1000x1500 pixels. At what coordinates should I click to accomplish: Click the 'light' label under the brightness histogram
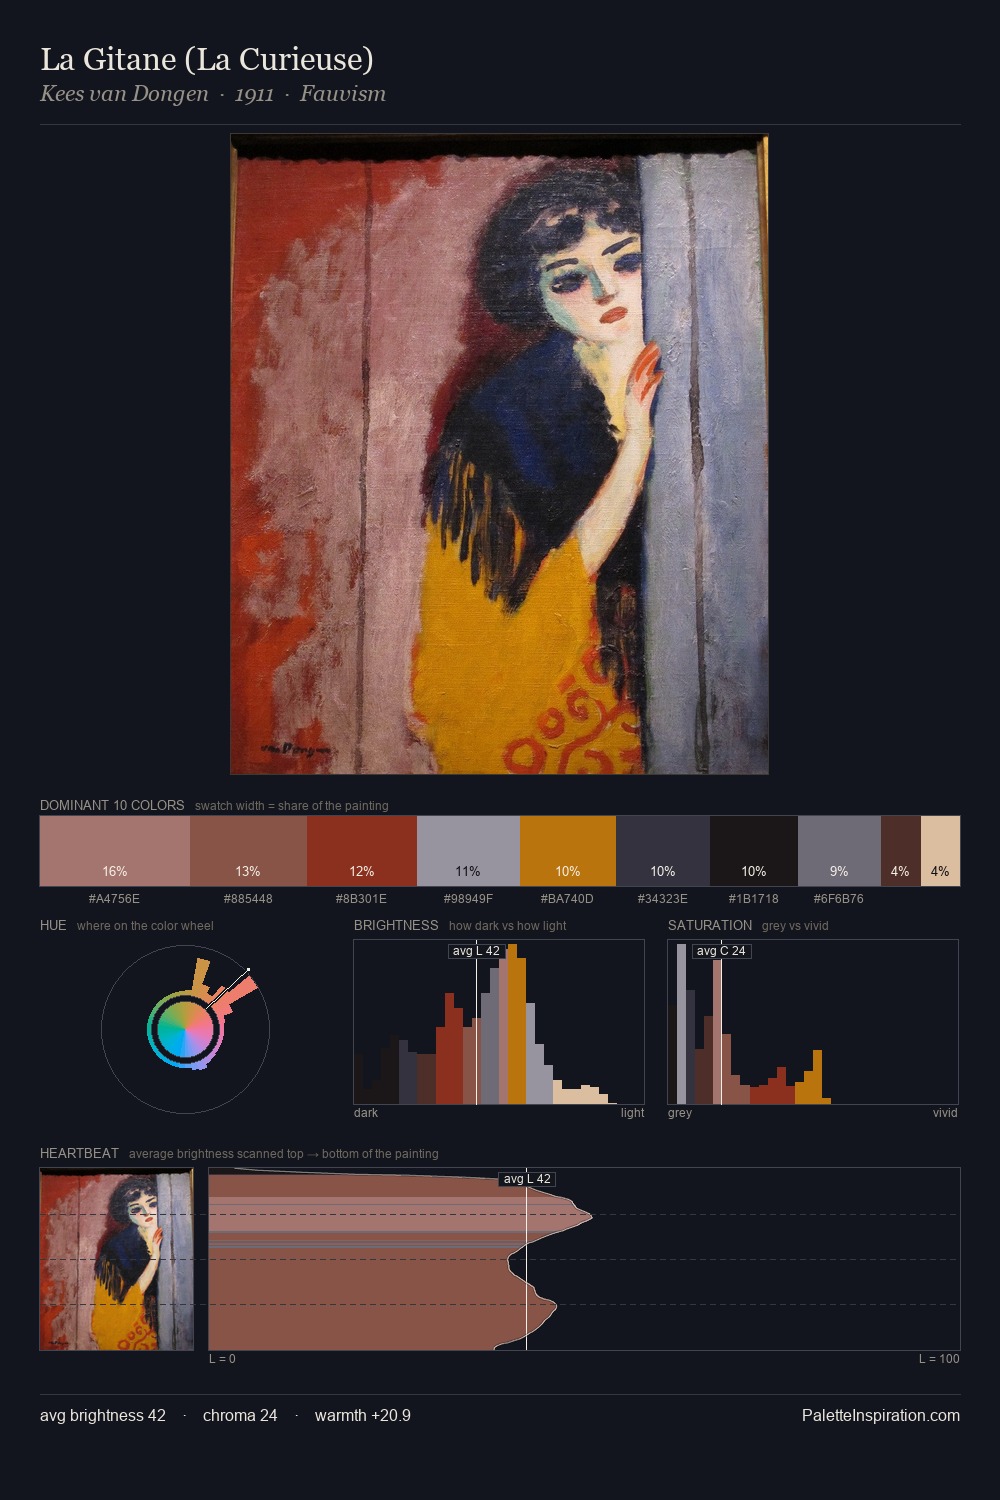click(x=632, y=1113)
